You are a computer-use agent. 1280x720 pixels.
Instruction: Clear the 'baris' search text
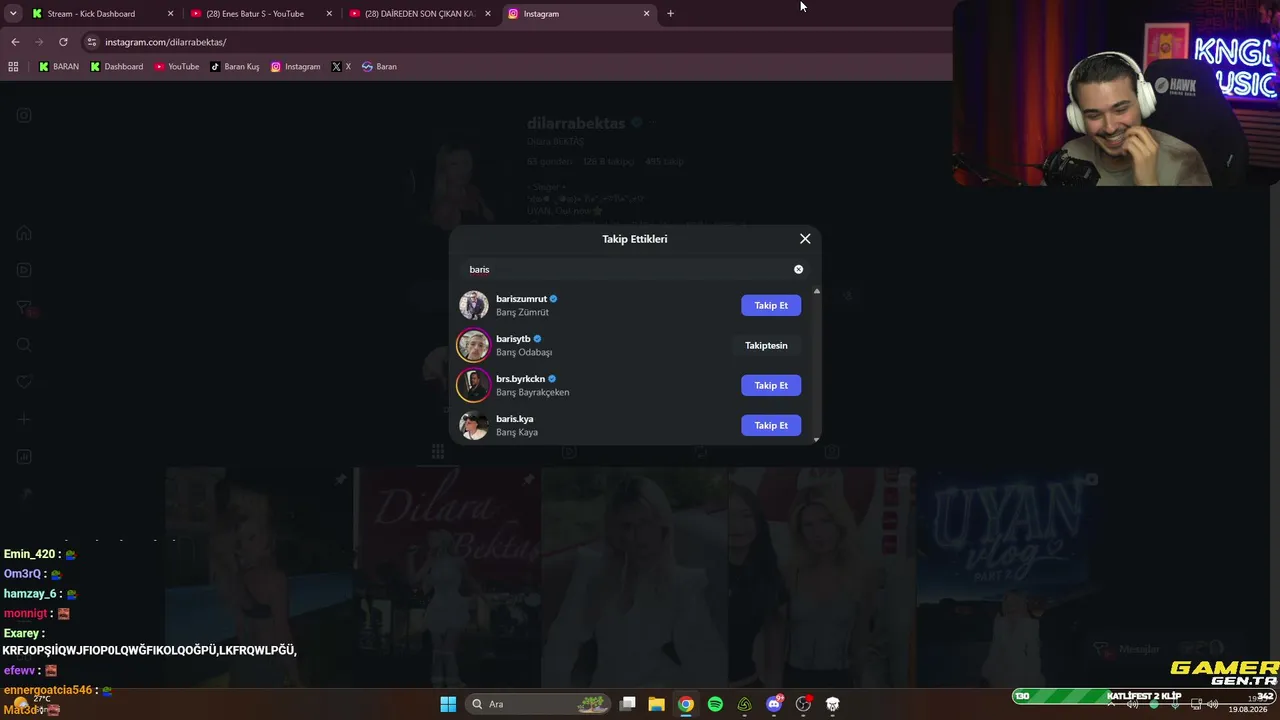[798, 269]
